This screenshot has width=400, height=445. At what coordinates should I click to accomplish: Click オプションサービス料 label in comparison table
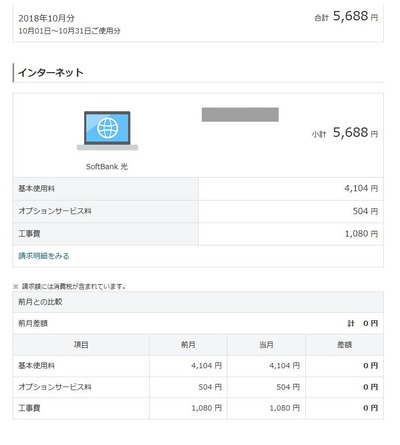click(55, 387)
